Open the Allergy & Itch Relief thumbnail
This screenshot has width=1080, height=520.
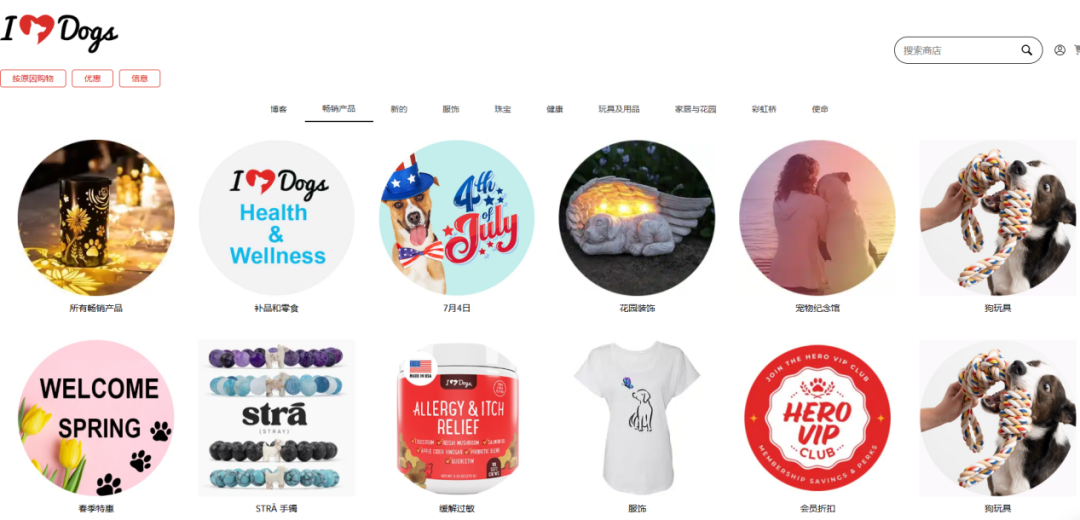tap(457, 418)
